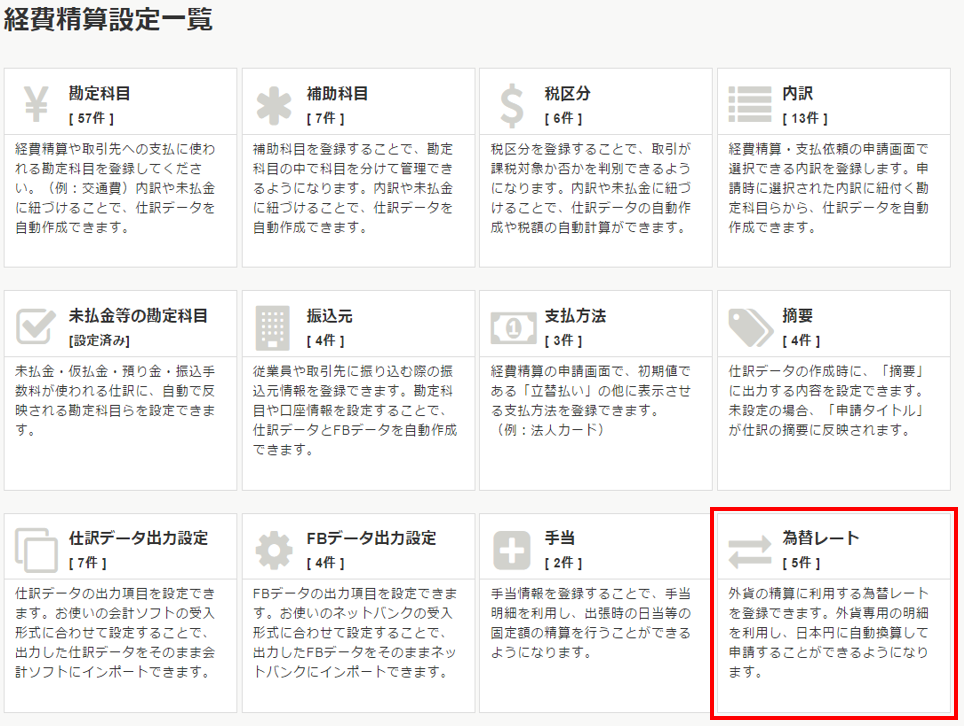This screenshot has width=964, height=726.
Task: Click the banknote icon for 支払方法
Action: tap(511, 326)
